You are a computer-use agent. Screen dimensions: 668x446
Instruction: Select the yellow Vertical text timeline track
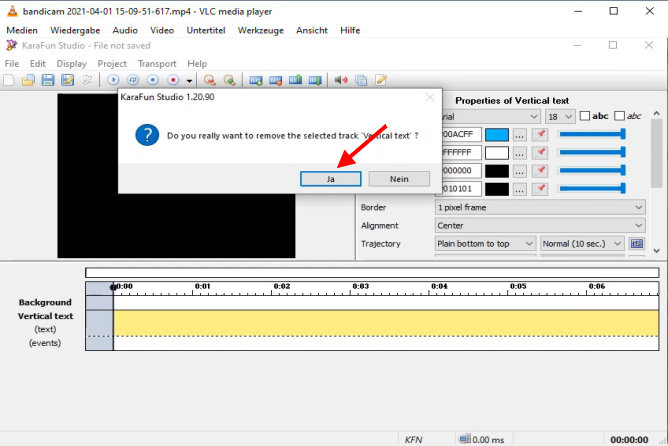pyautogui.click(x=385, y=322)
